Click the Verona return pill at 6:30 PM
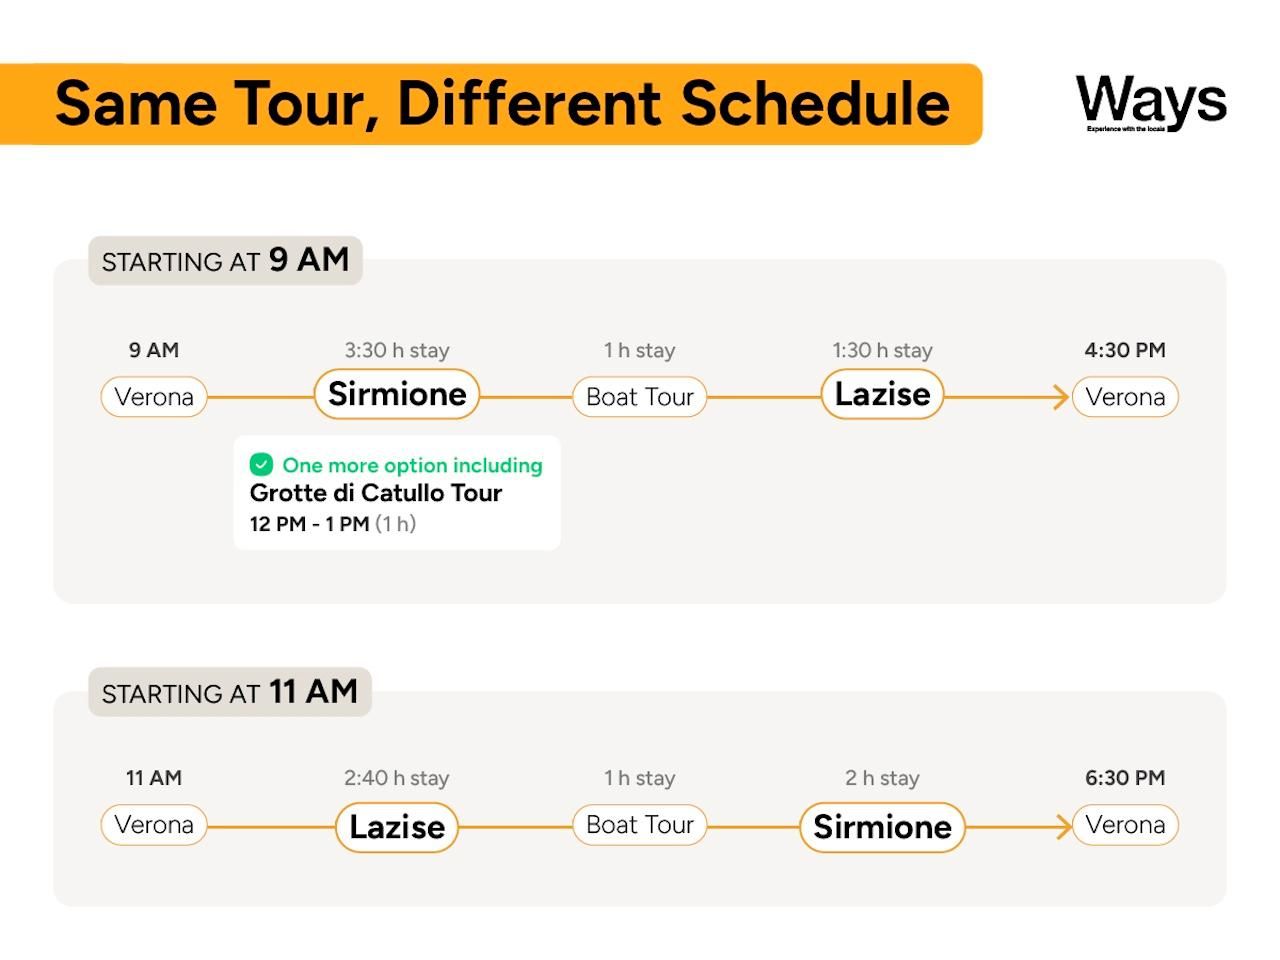This screenshot has height=960, width=1280. [x=1125, y=825]
